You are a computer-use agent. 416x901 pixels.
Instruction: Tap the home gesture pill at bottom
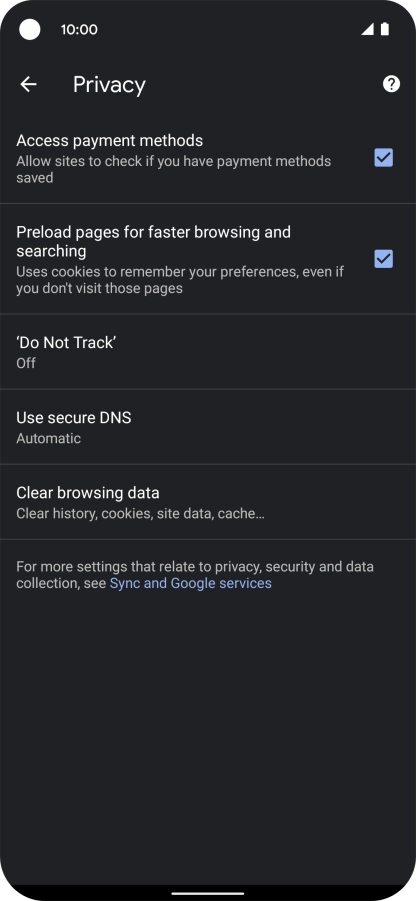(207, 894)
